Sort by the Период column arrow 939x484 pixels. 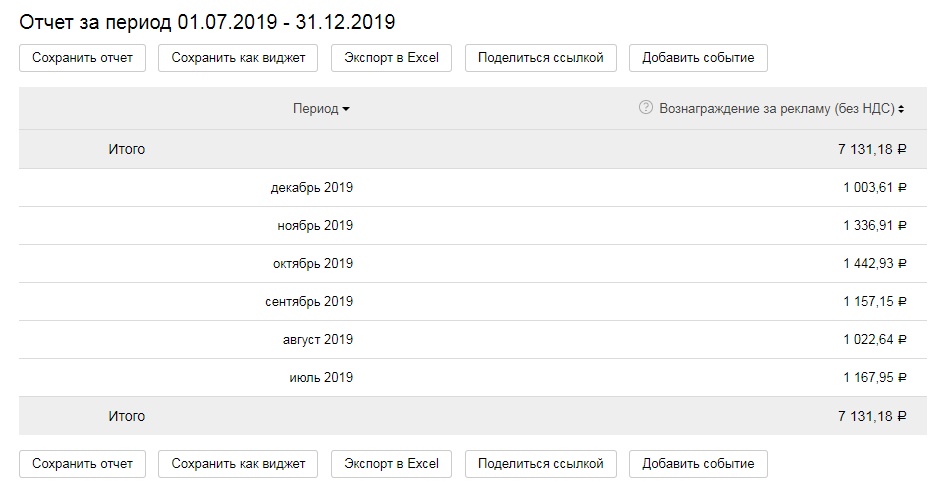(346, 109)
